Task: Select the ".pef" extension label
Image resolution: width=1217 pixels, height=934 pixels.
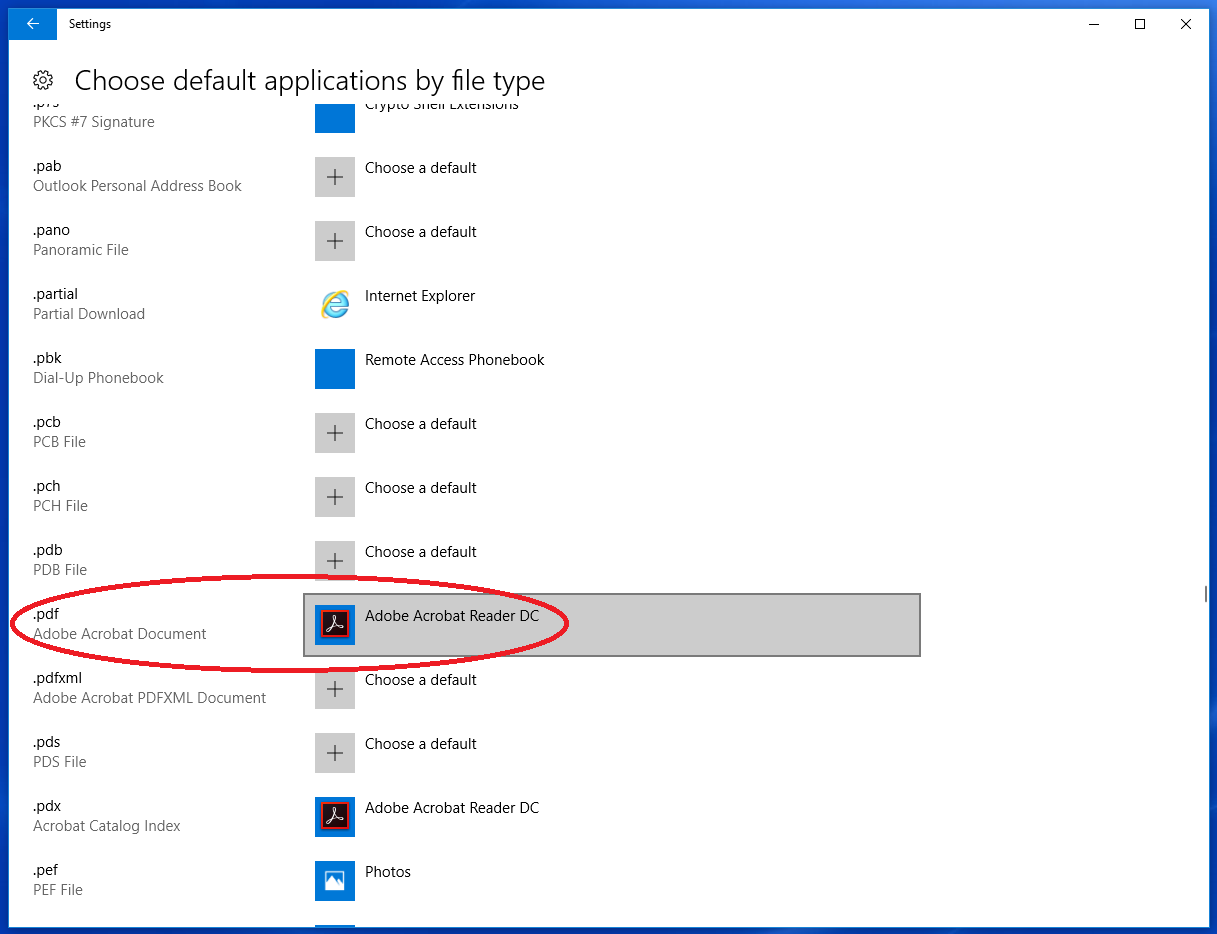Action: (46, 870)
